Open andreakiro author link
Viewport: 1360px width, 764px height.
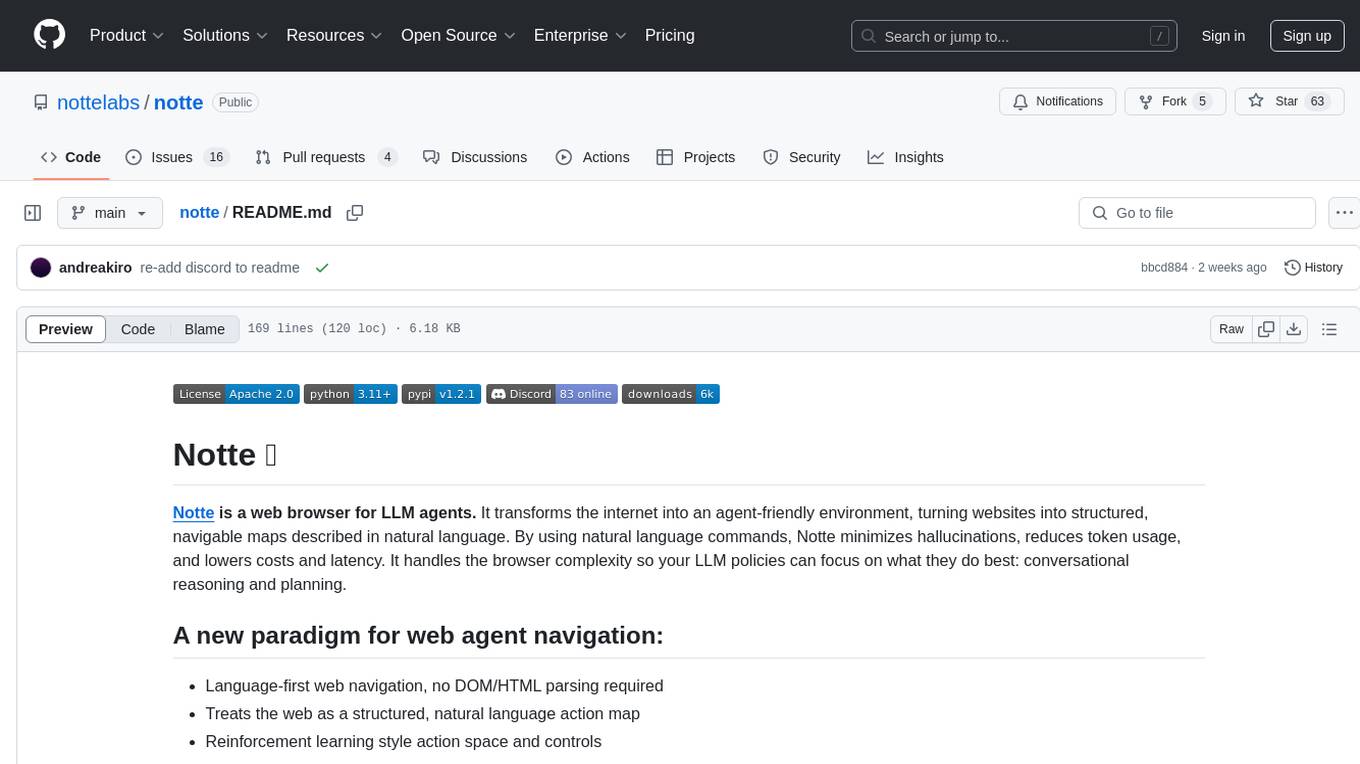(x=95, y=268)
